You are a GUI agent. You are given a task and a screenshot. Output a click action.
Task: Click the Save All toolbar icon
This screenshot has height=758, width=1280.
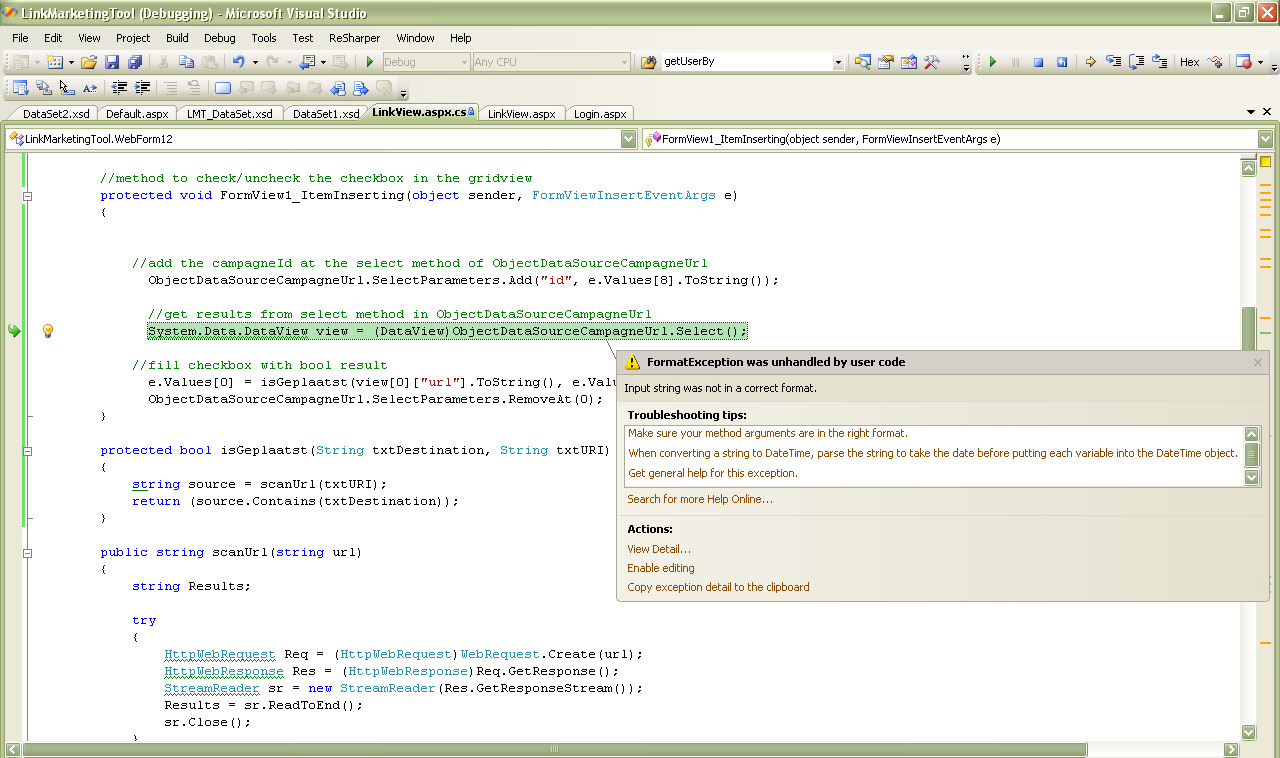[135, 62]
